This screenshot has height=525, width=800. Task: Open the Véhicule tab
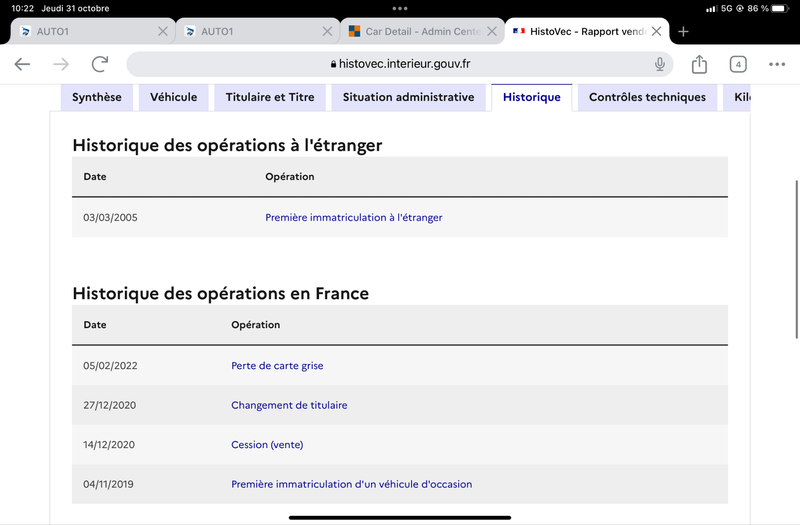click(173, 97)
